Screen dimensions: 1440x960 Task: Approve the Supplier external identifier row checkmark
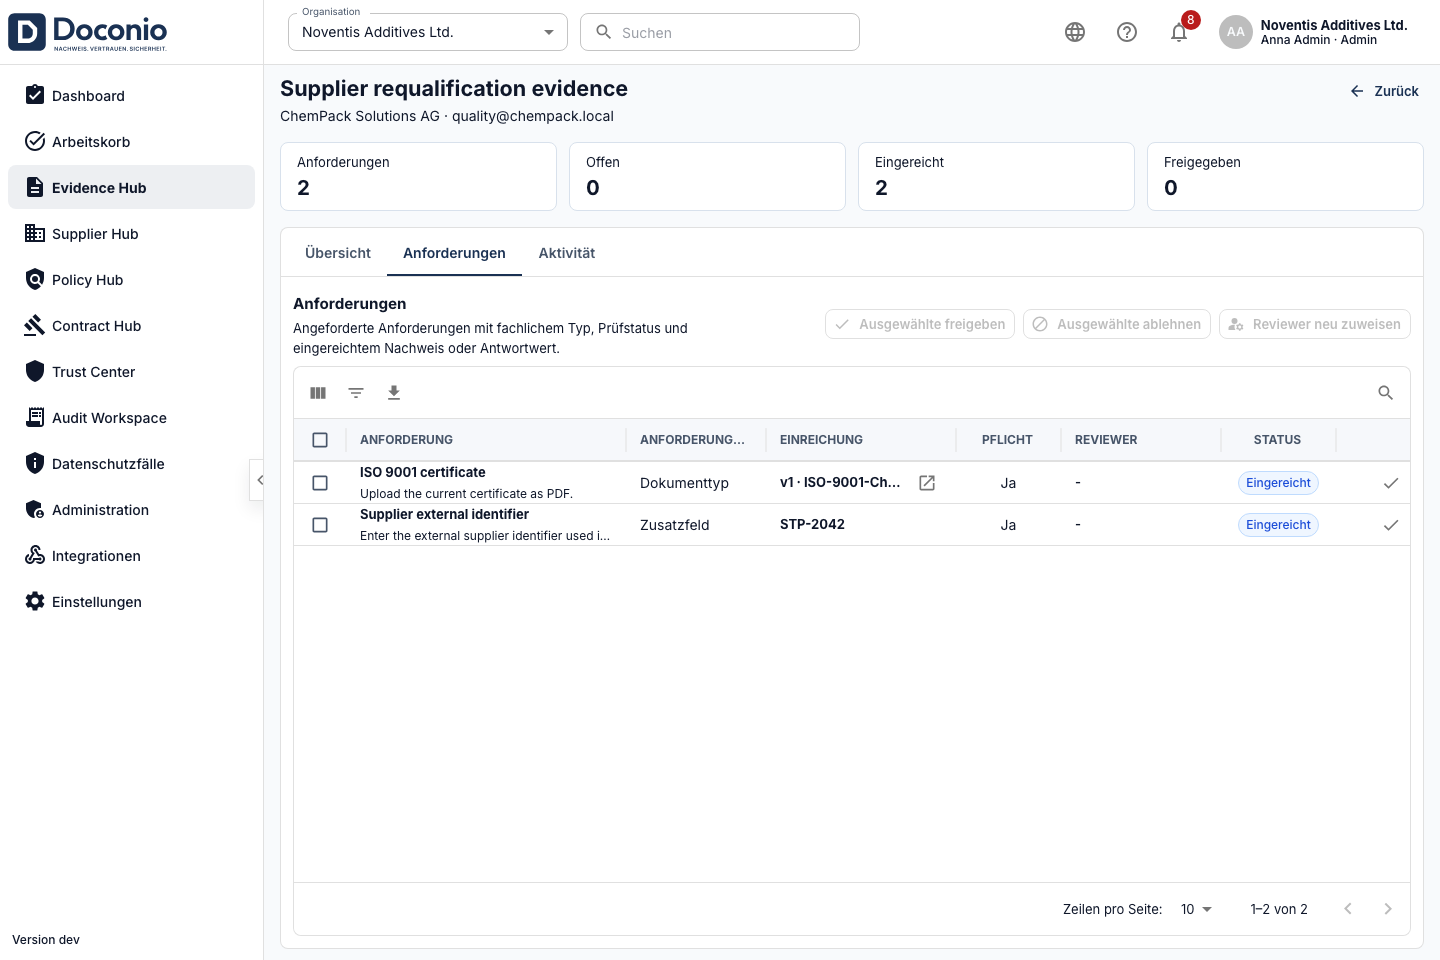tap(1391, 525)
